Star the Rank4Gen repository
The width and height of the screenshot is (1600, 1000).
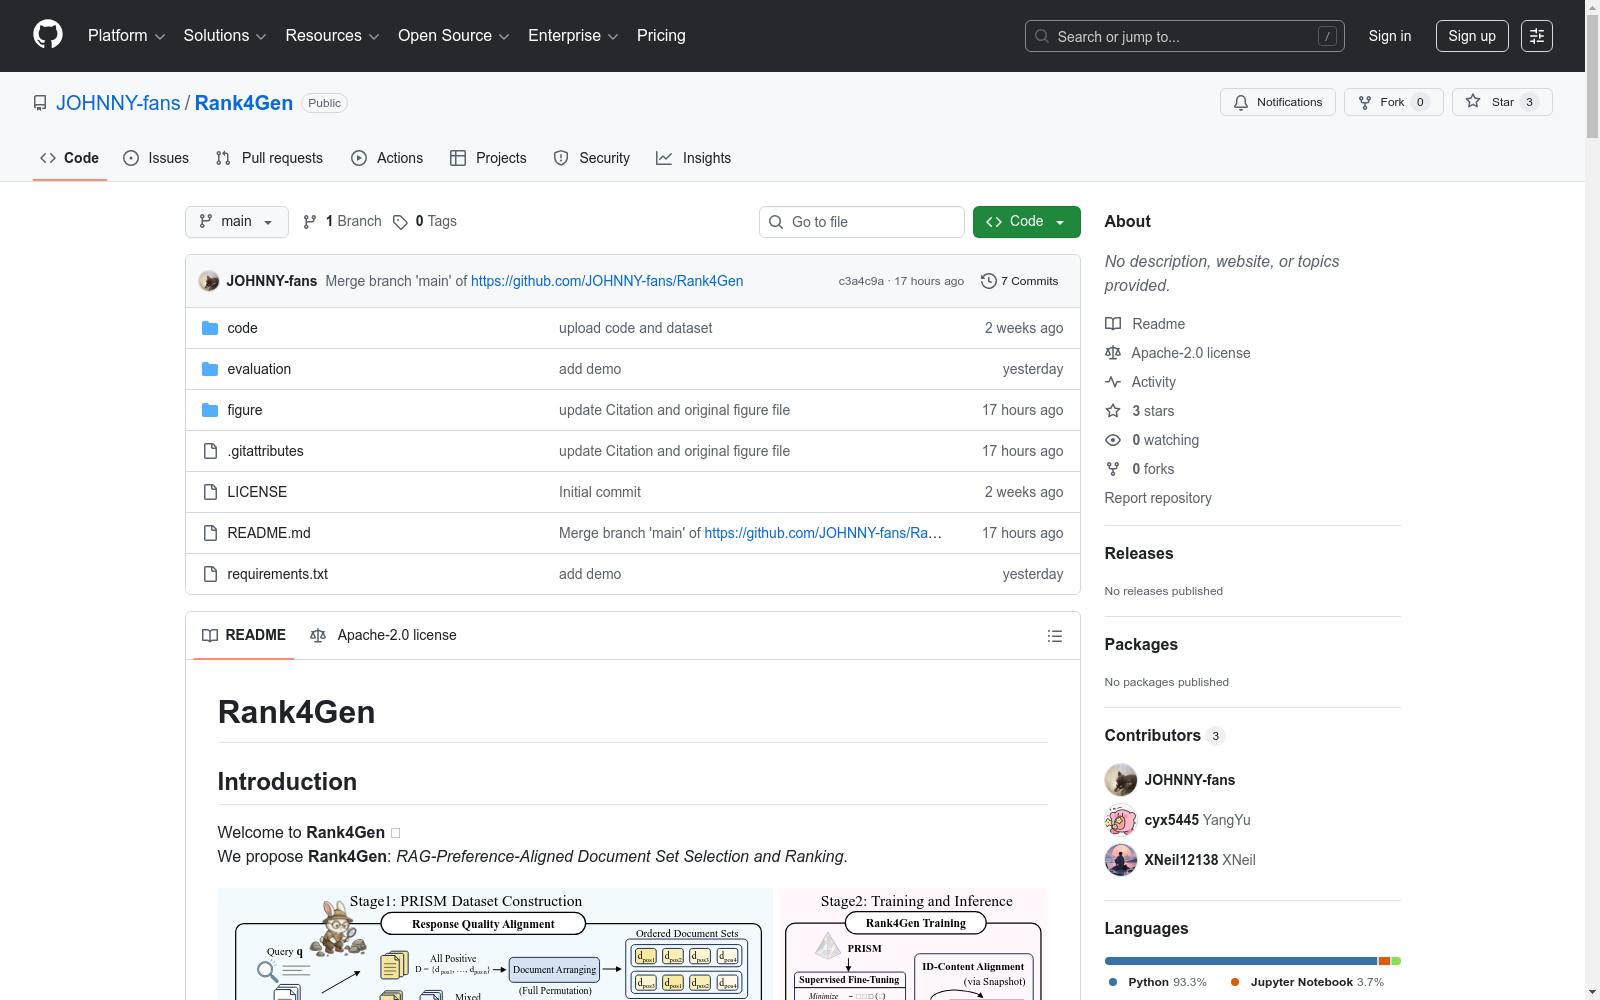tap(1502, 102)
